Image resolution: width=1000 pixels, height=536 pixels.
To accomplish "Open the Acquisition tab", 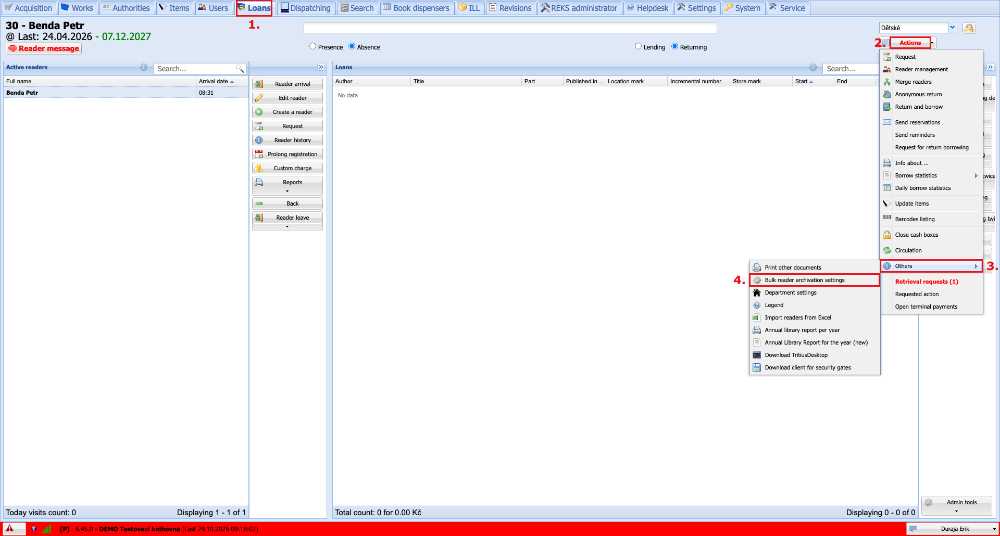I will point(28,8).
